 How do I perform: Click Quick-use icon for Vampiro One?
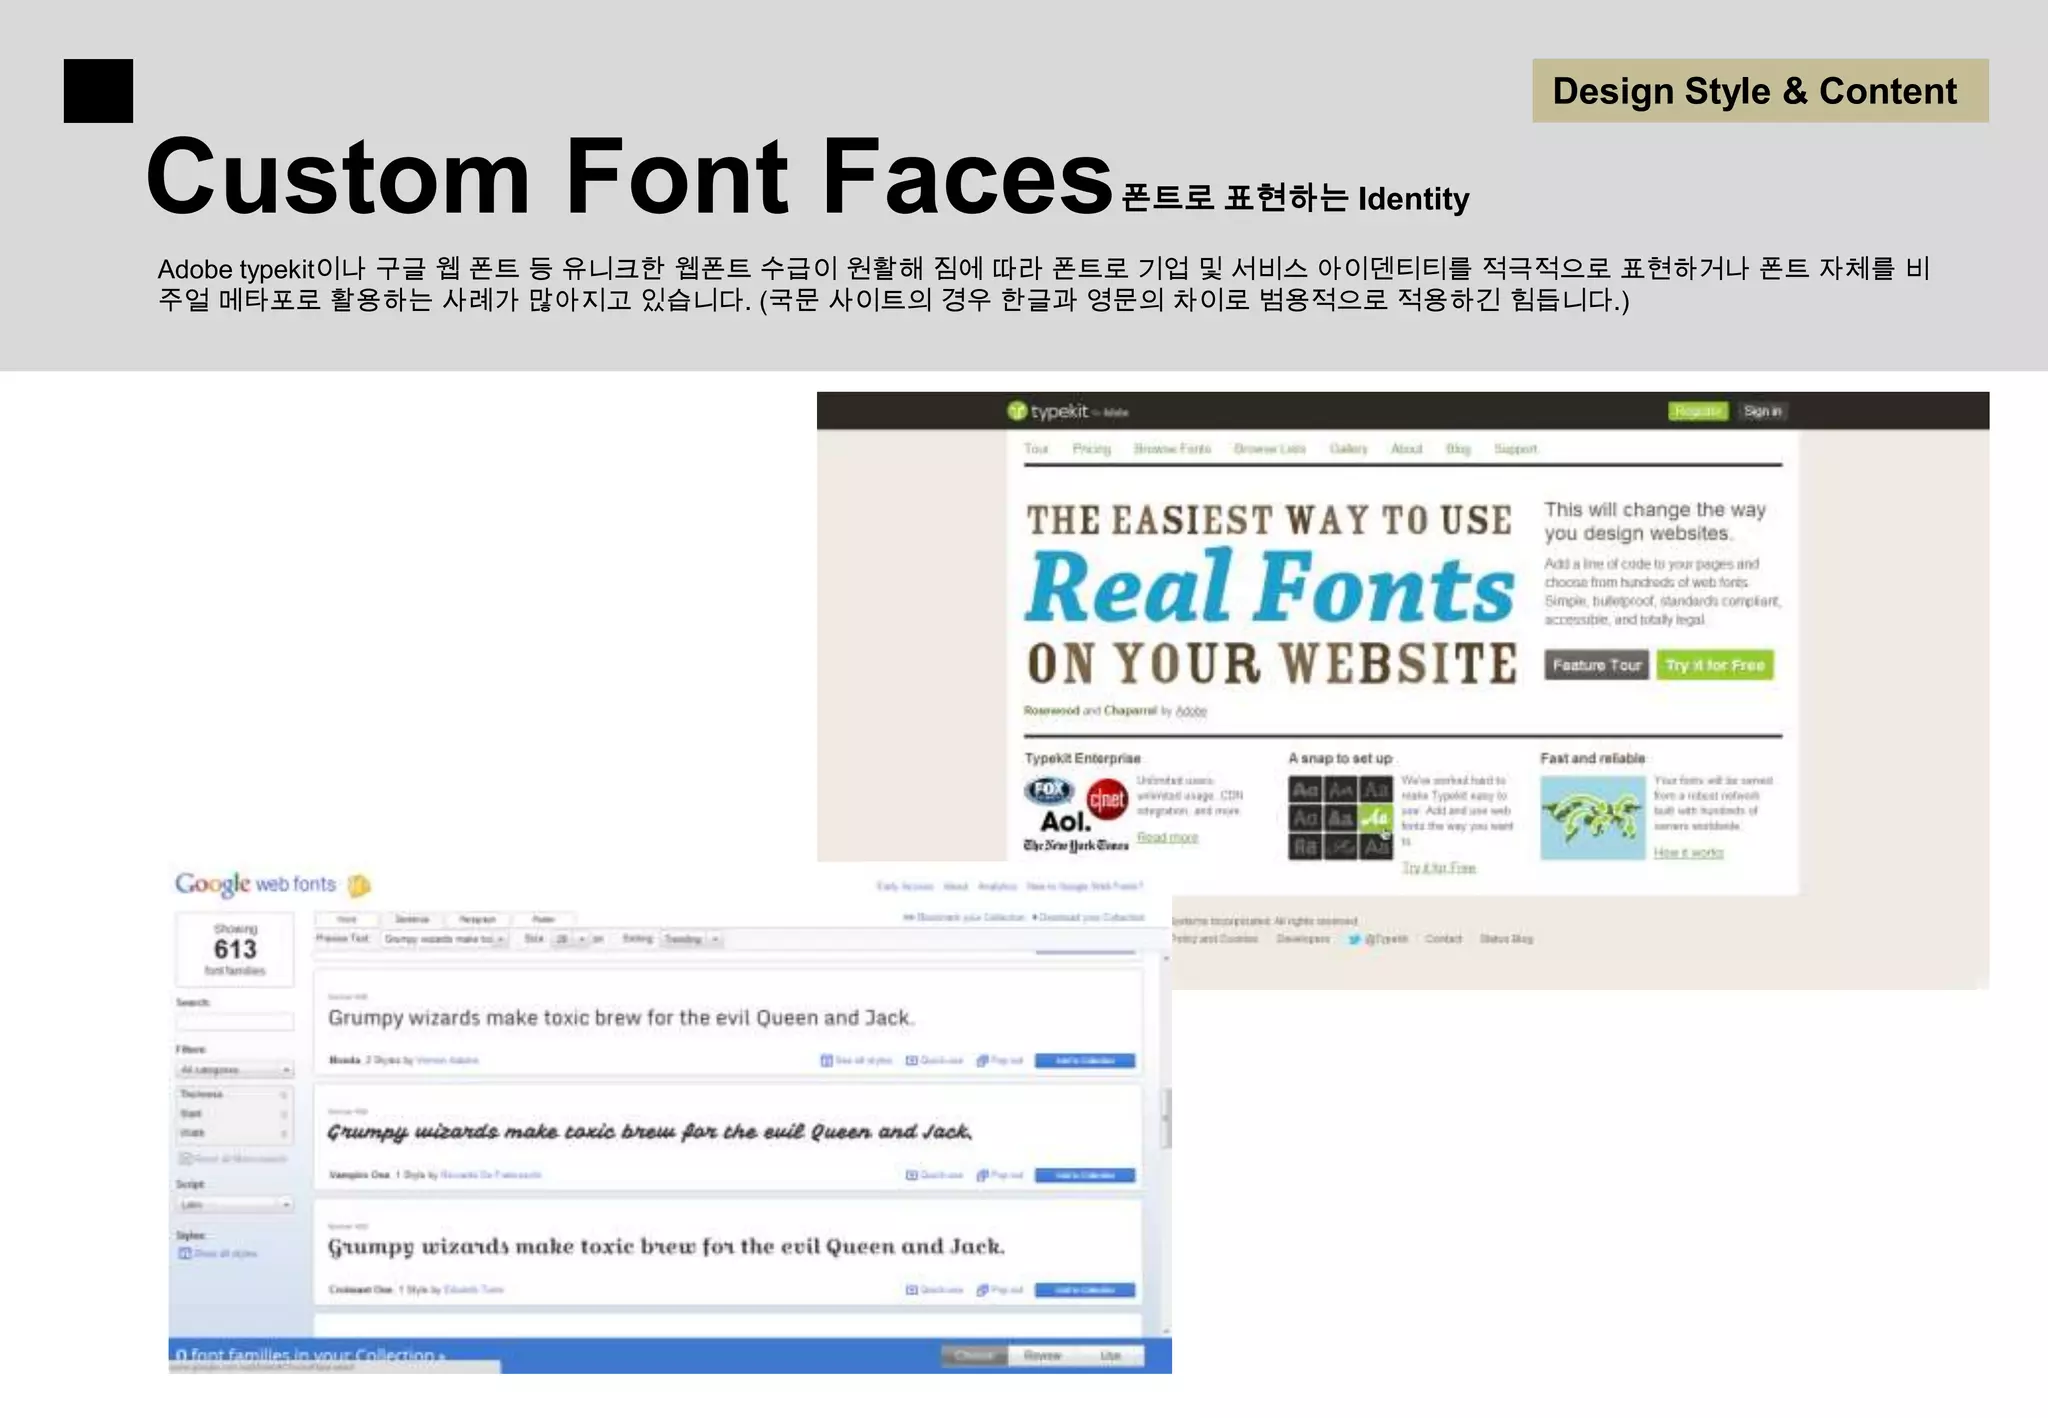pos(911,1176)
